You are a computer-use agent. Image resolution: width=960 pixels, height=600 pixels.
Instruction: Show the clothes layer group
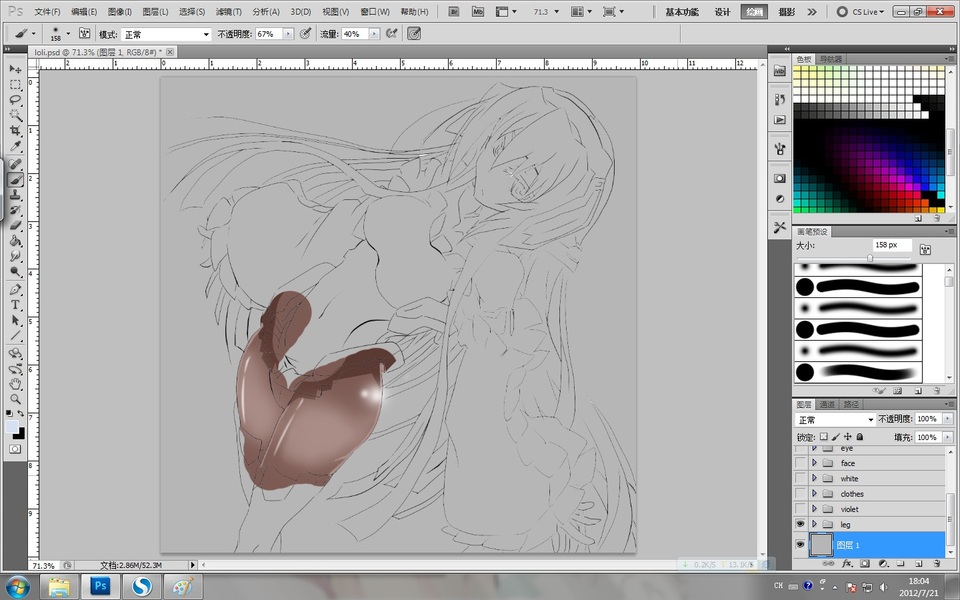(x=799, y=494)
